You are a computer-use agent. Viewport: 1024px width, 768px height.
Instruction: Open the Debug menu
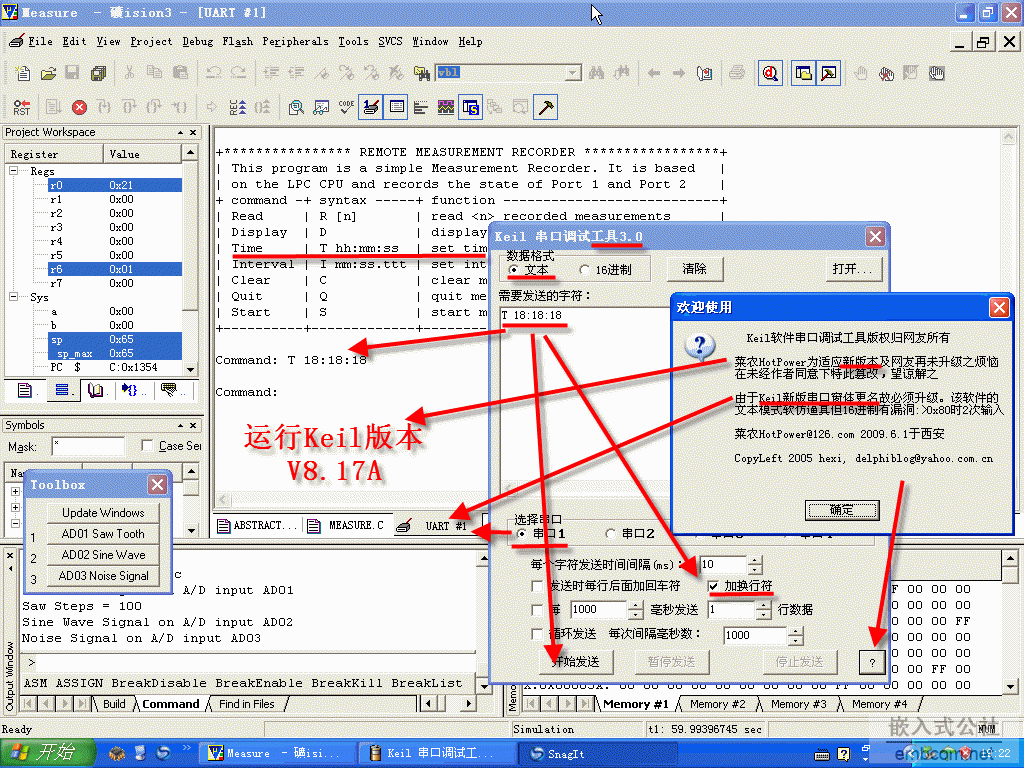pyautogui.click(x=197, y=41)
